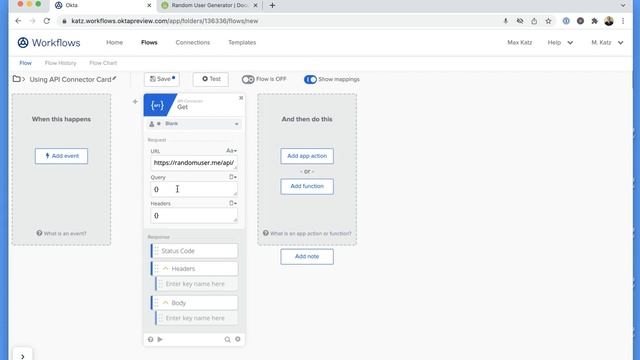Toggle the Show mappings switch
640x360 pixels.
click(x=310, y=79)
